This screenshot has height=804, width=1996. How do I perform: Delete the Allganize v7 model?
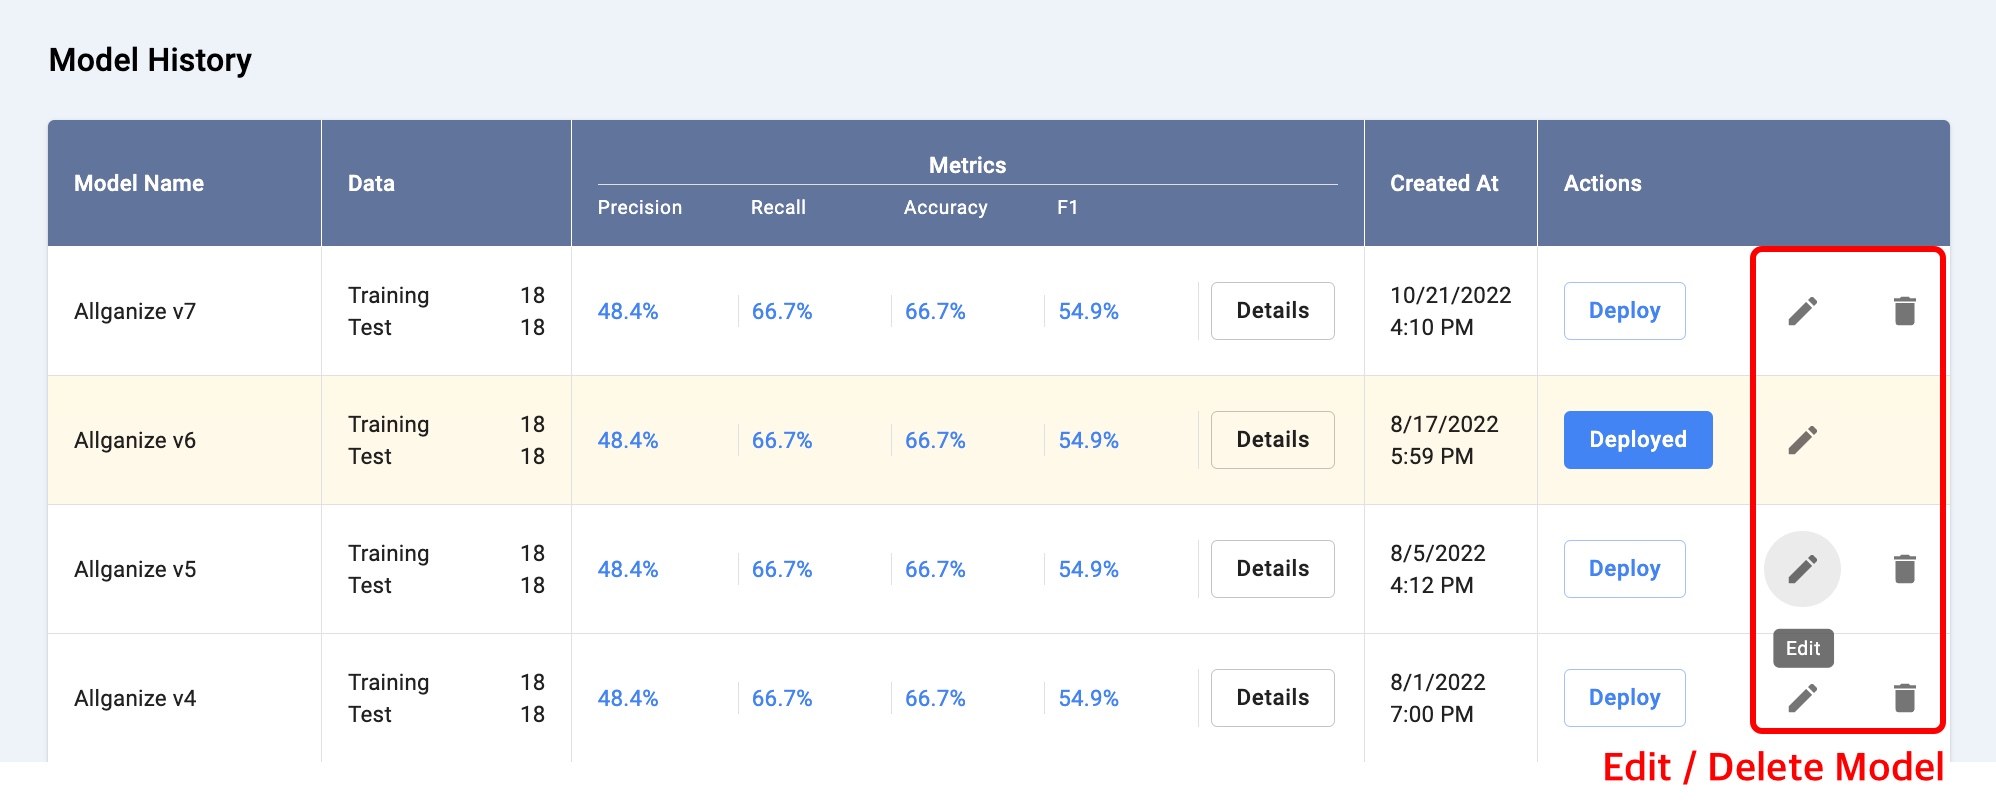pos(1904,311)
